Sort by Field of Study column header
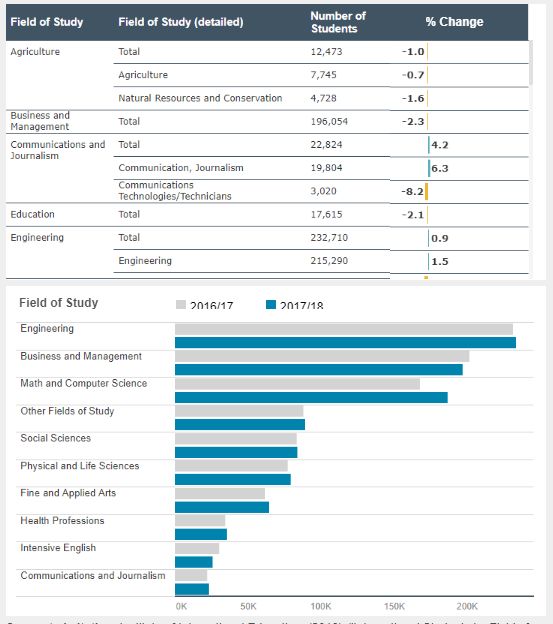The image size is (553, 624). pyautogui.click(x=47, y=22)
